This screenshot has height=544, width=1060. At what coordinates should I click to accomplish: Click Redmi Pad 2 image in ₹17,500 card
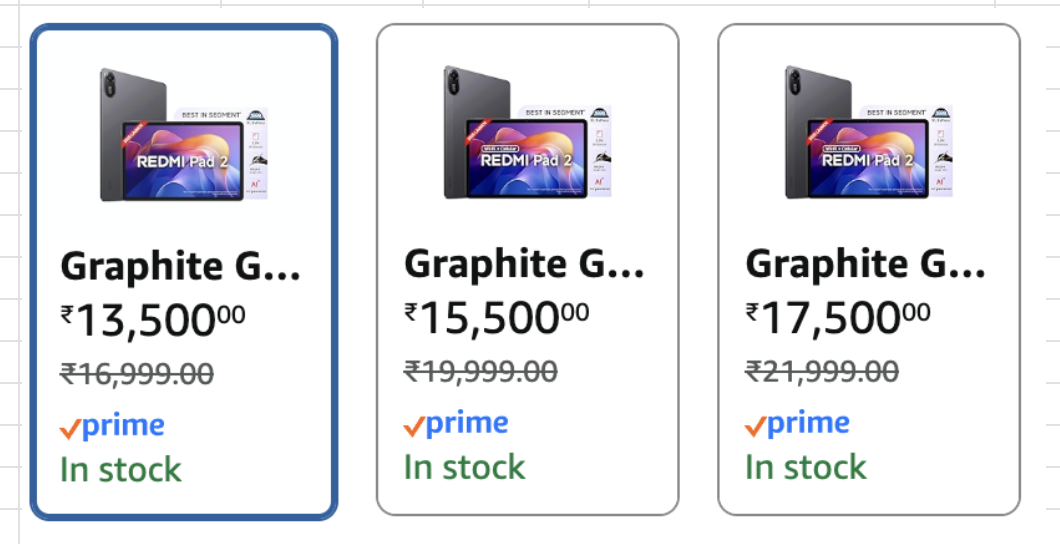(868, 133)
